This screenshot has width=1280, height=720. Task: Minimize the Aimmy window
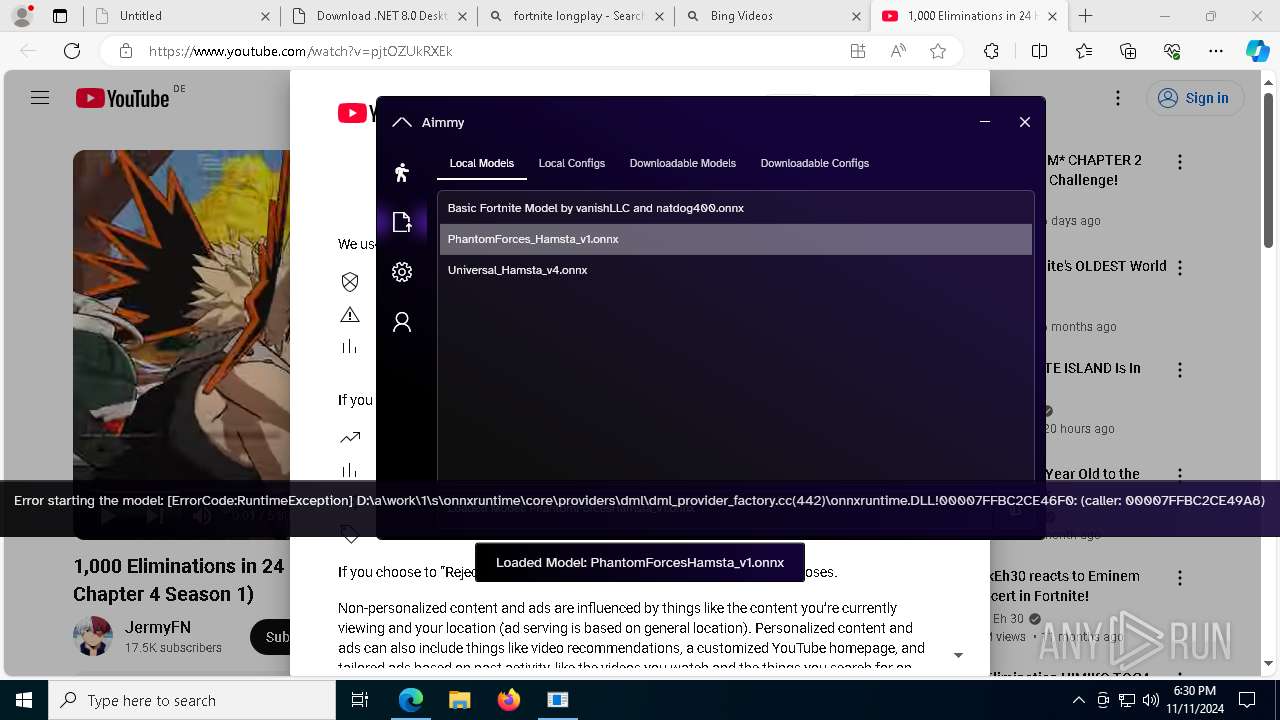click(985, 122)
